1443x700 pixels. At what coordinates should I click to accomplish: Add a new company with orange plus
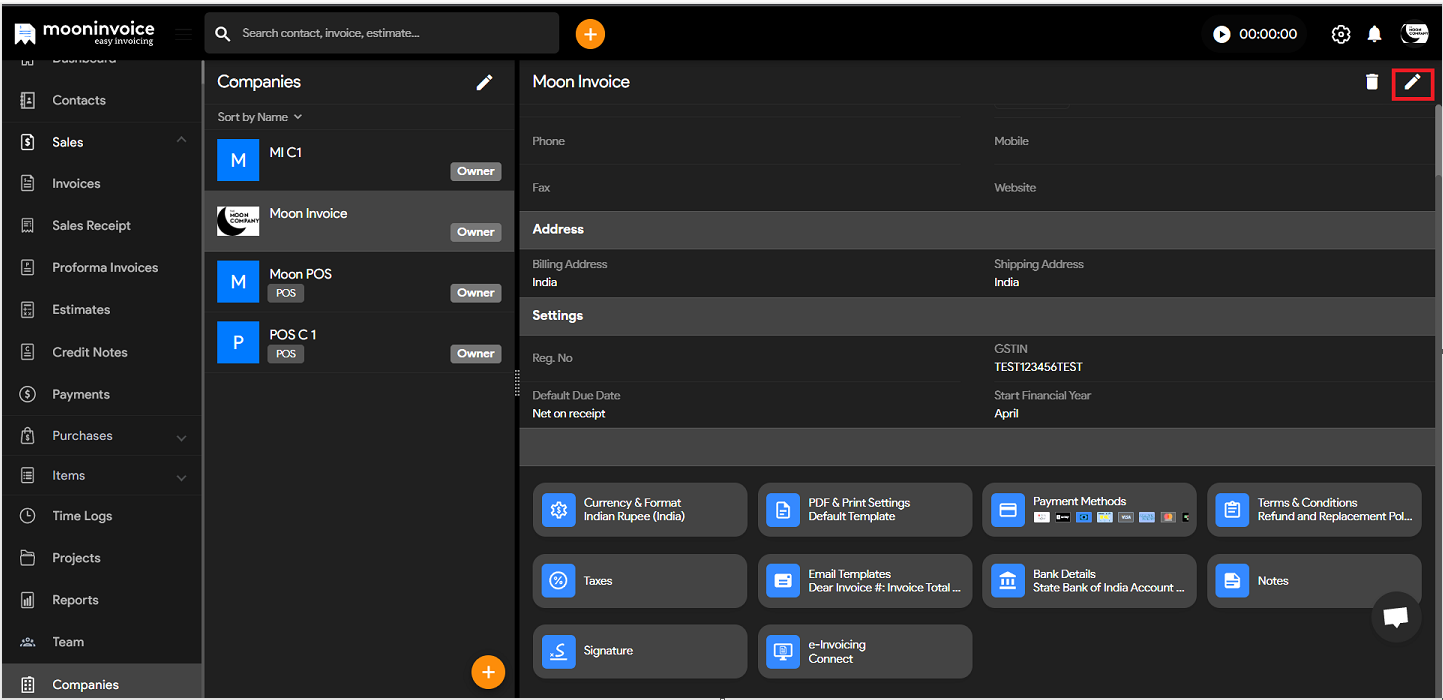click(488, 672)
